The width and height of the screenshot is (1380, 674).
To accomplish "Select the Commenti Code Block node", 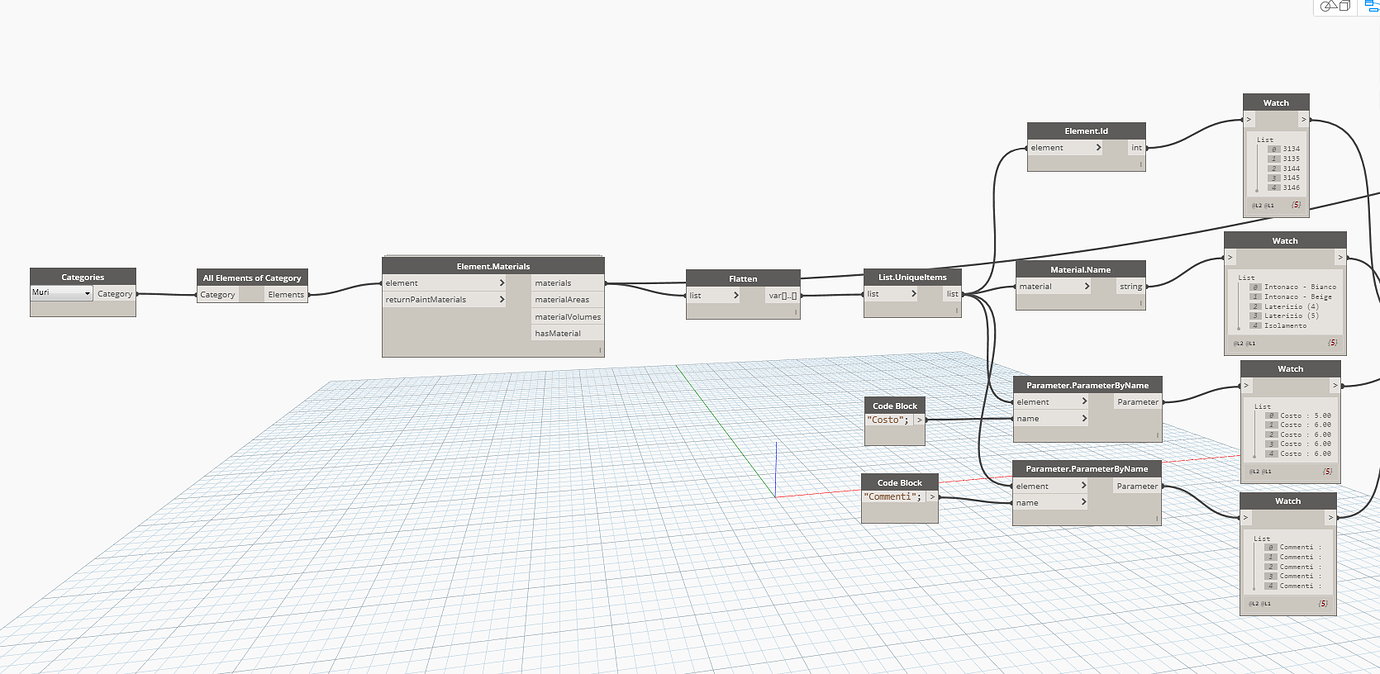I will [899, 482].
